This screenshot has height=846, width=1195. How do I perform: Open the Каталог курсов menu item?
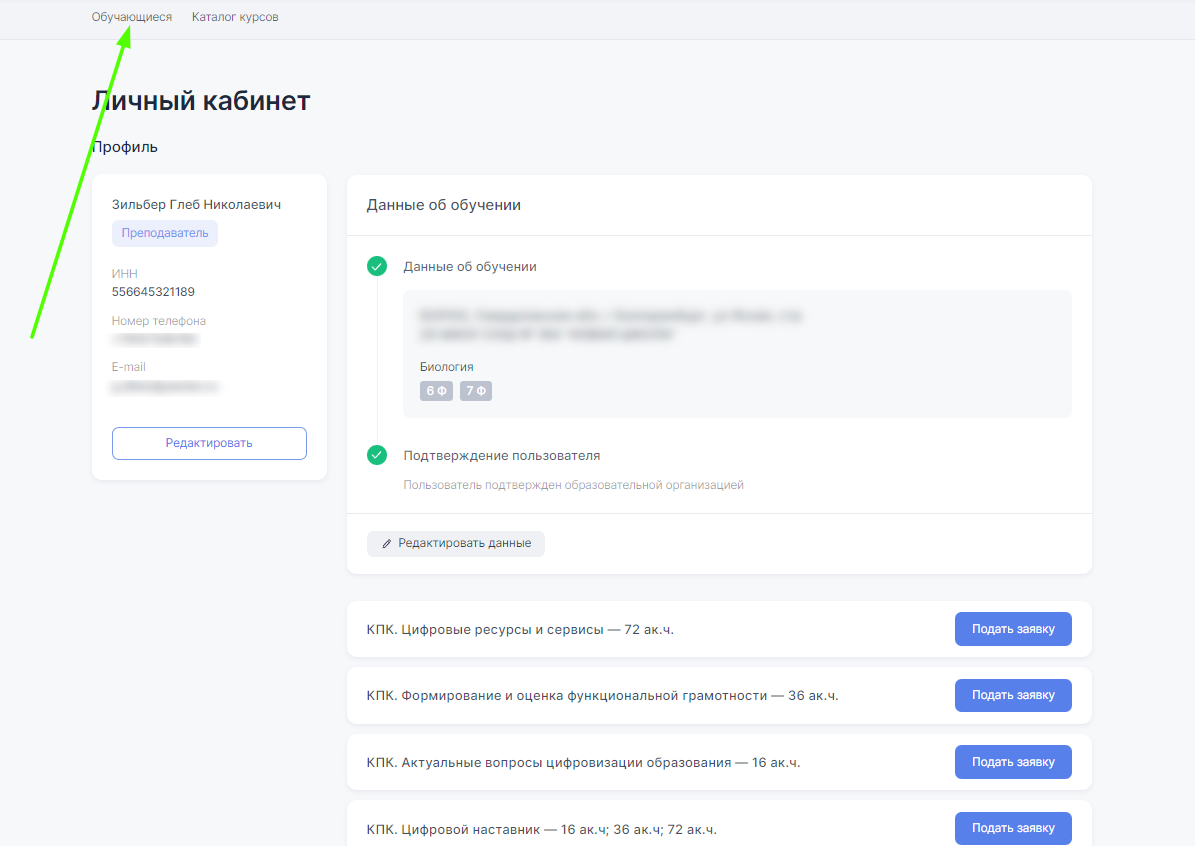235,17
